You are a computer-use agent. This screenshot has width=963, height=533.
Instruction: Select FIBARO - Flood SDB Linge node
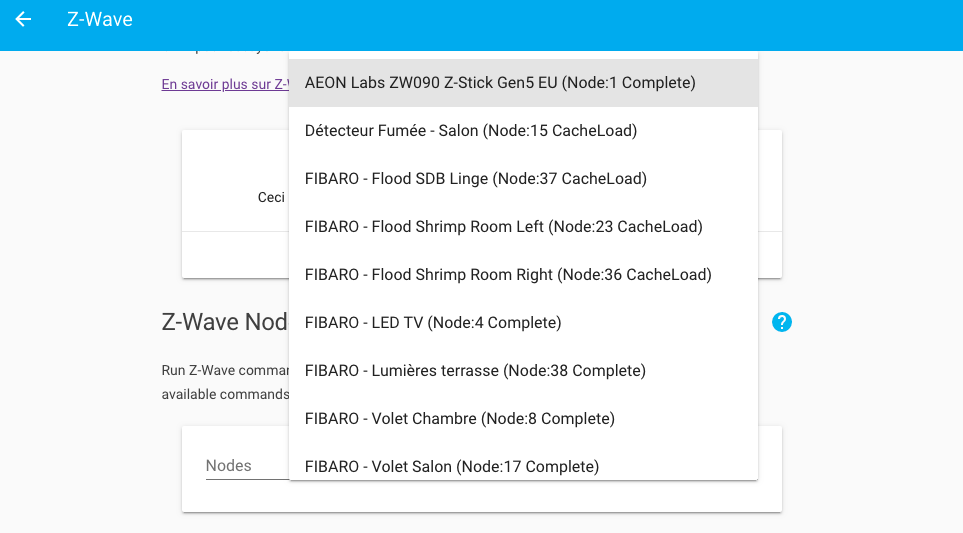point(476,179)
